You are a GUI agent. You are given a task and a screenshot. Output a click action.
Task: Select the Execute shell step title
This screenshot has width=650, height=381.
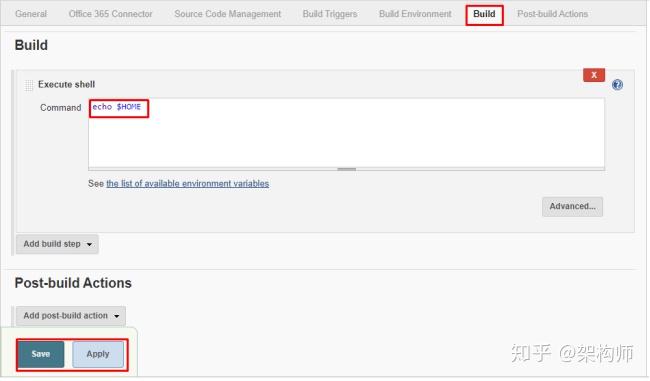pyautogui.click(x=66, y=84)
